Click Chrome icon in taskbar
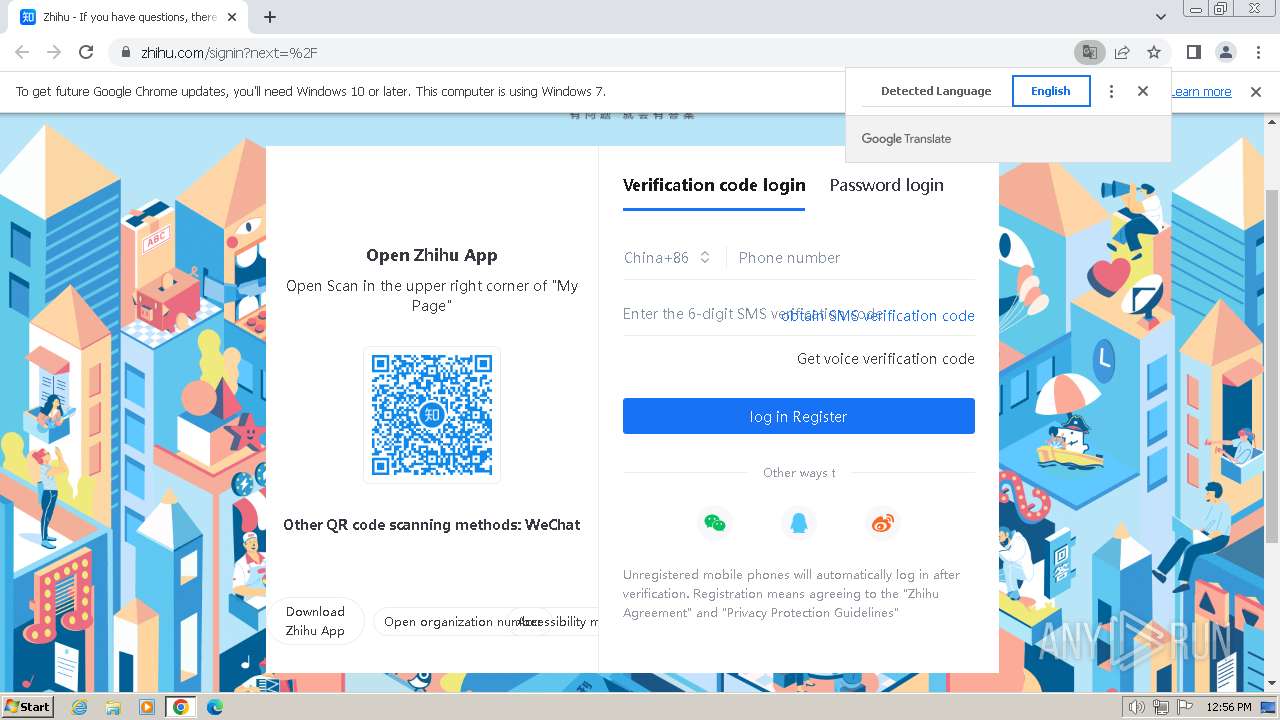The width and height of the screenshot is (1280, 720). [180, 707]
